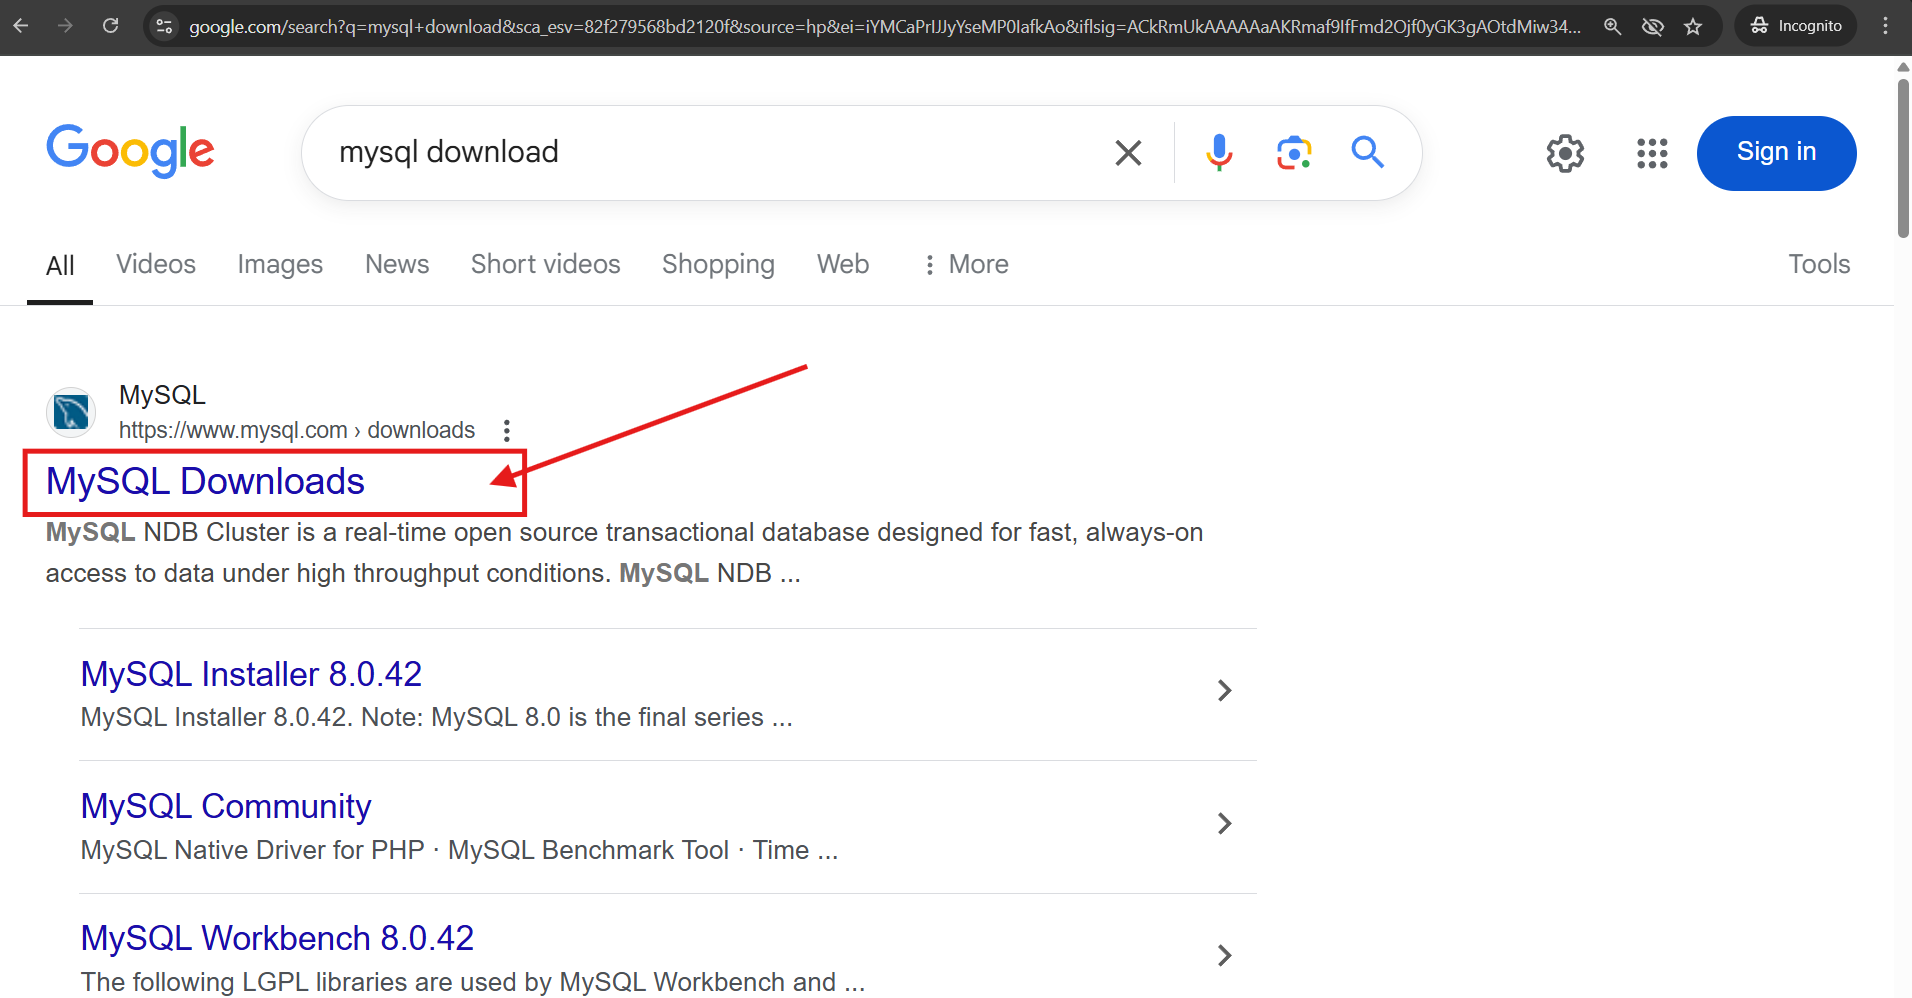Click the https://www.mysql.com downloads URL

[297, 430]
